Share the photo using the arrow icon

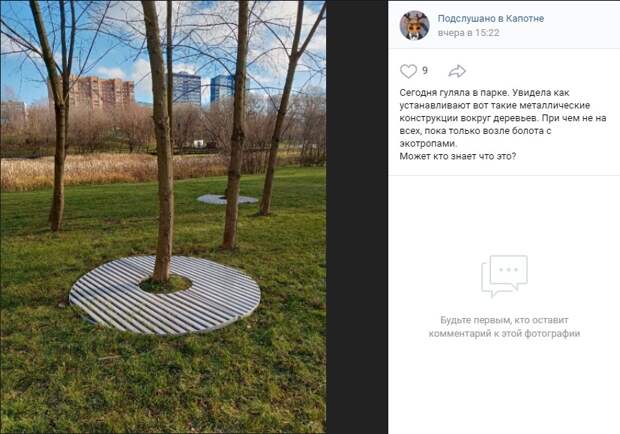click(457, 71)
